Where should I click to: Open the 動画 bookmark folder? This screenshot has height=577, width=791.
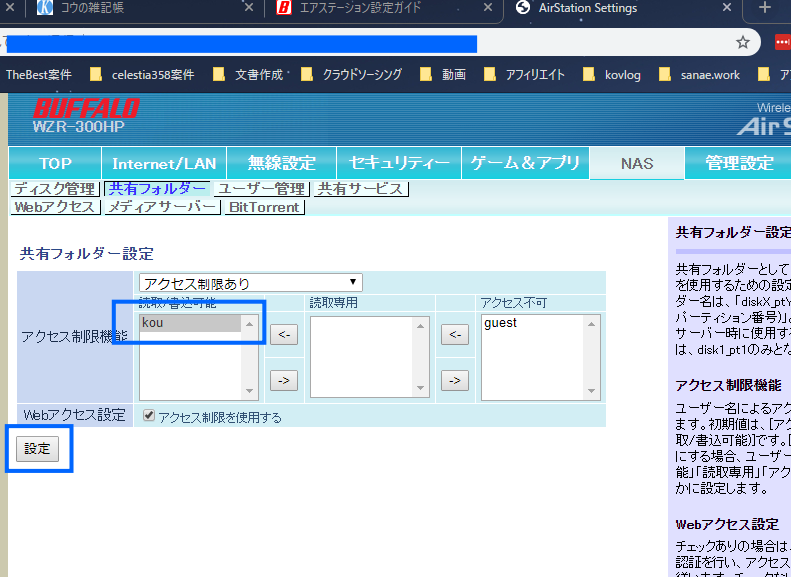click(x=442, y=74)
